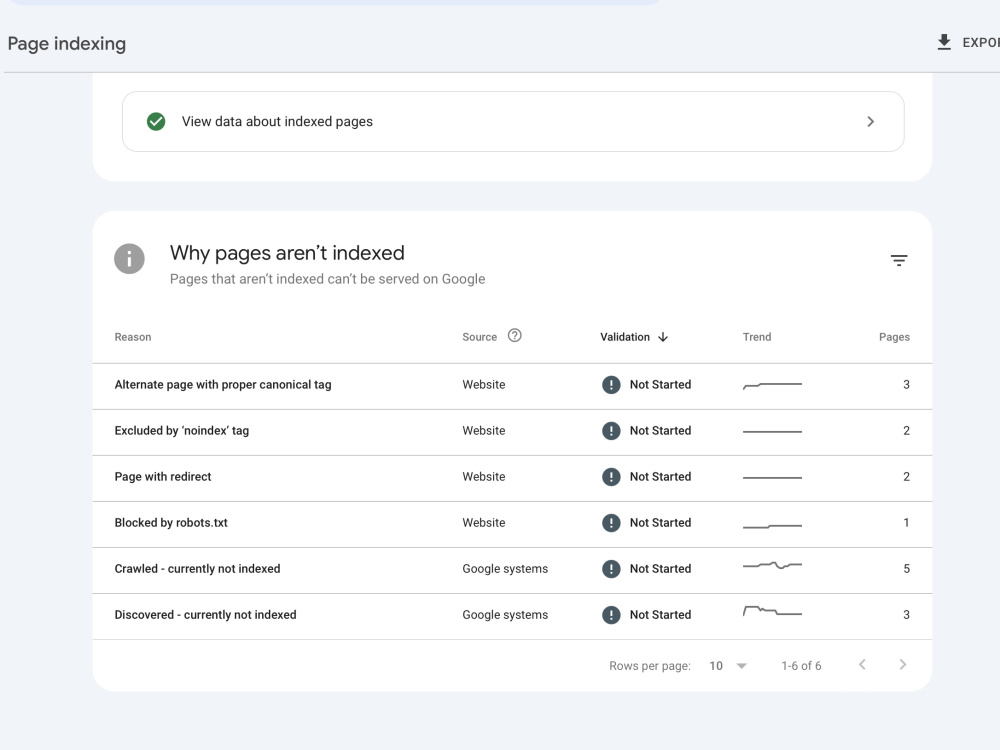Open Excluded by 'noindex' tag row
1000x750 pixels.
point(512,432)
